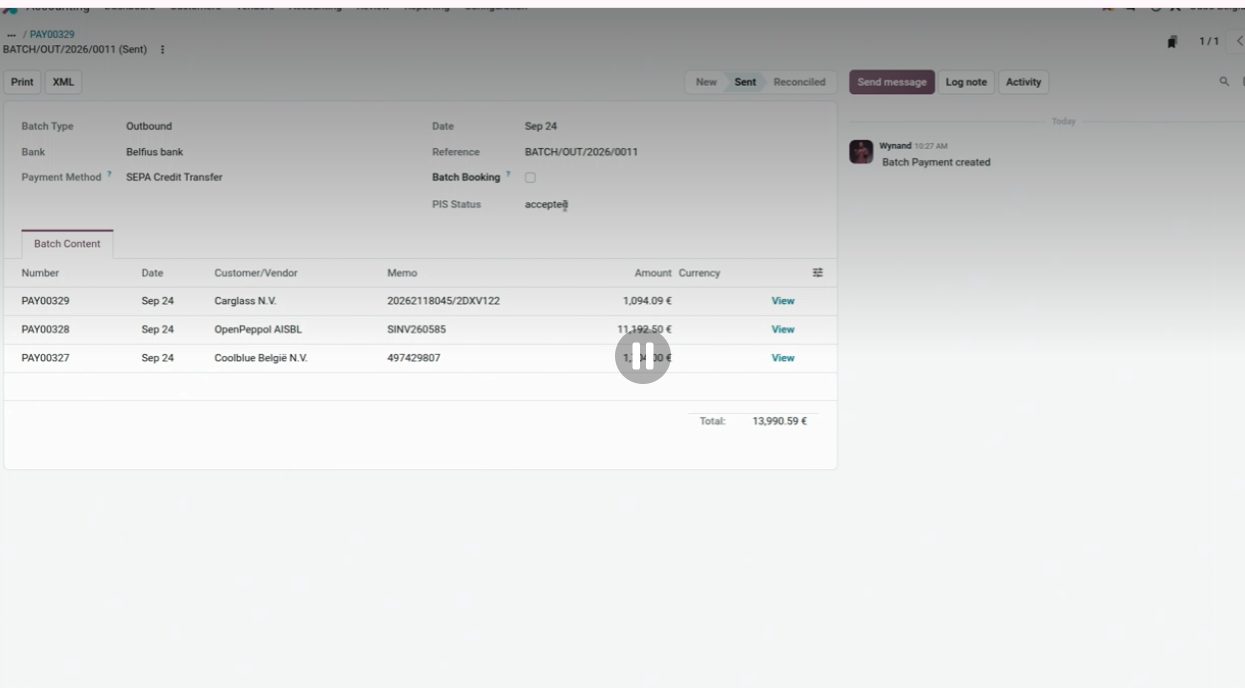1245x688 pixels.
Task: Click the XML button
Action: point(63,82)
